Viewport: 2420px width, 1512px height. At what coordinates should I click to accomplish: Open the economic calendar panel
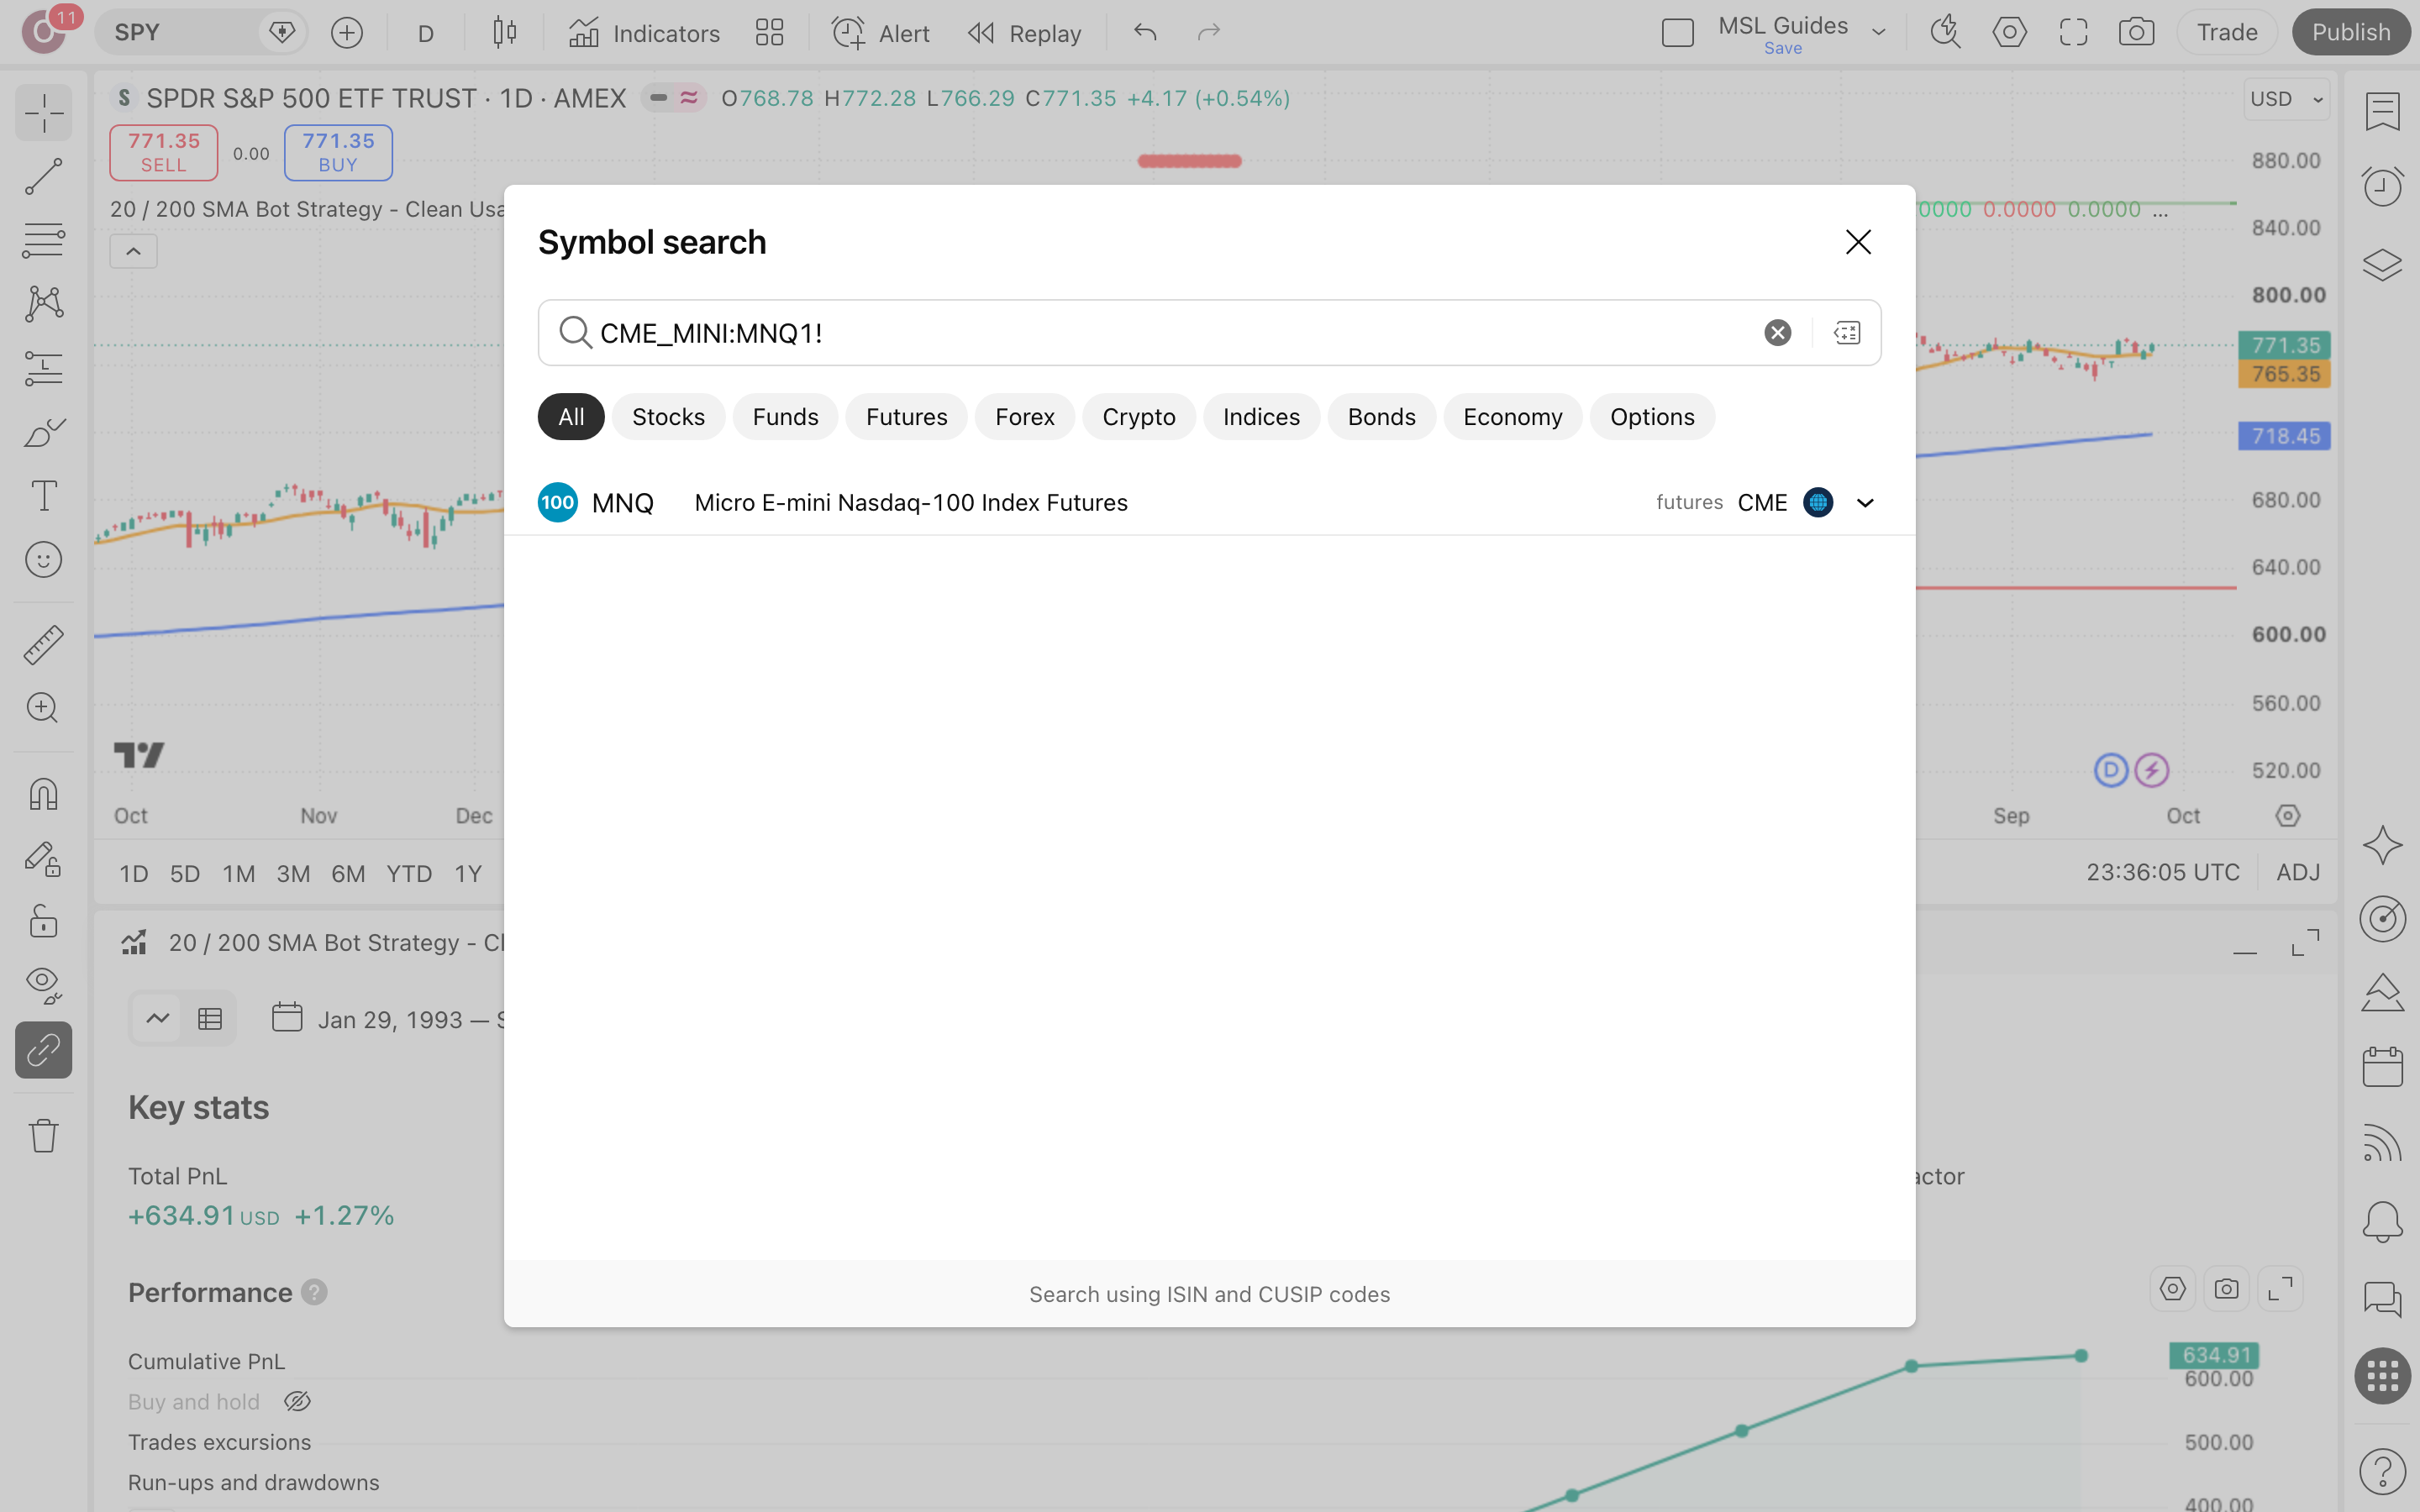click(x=2383, y=1067)
